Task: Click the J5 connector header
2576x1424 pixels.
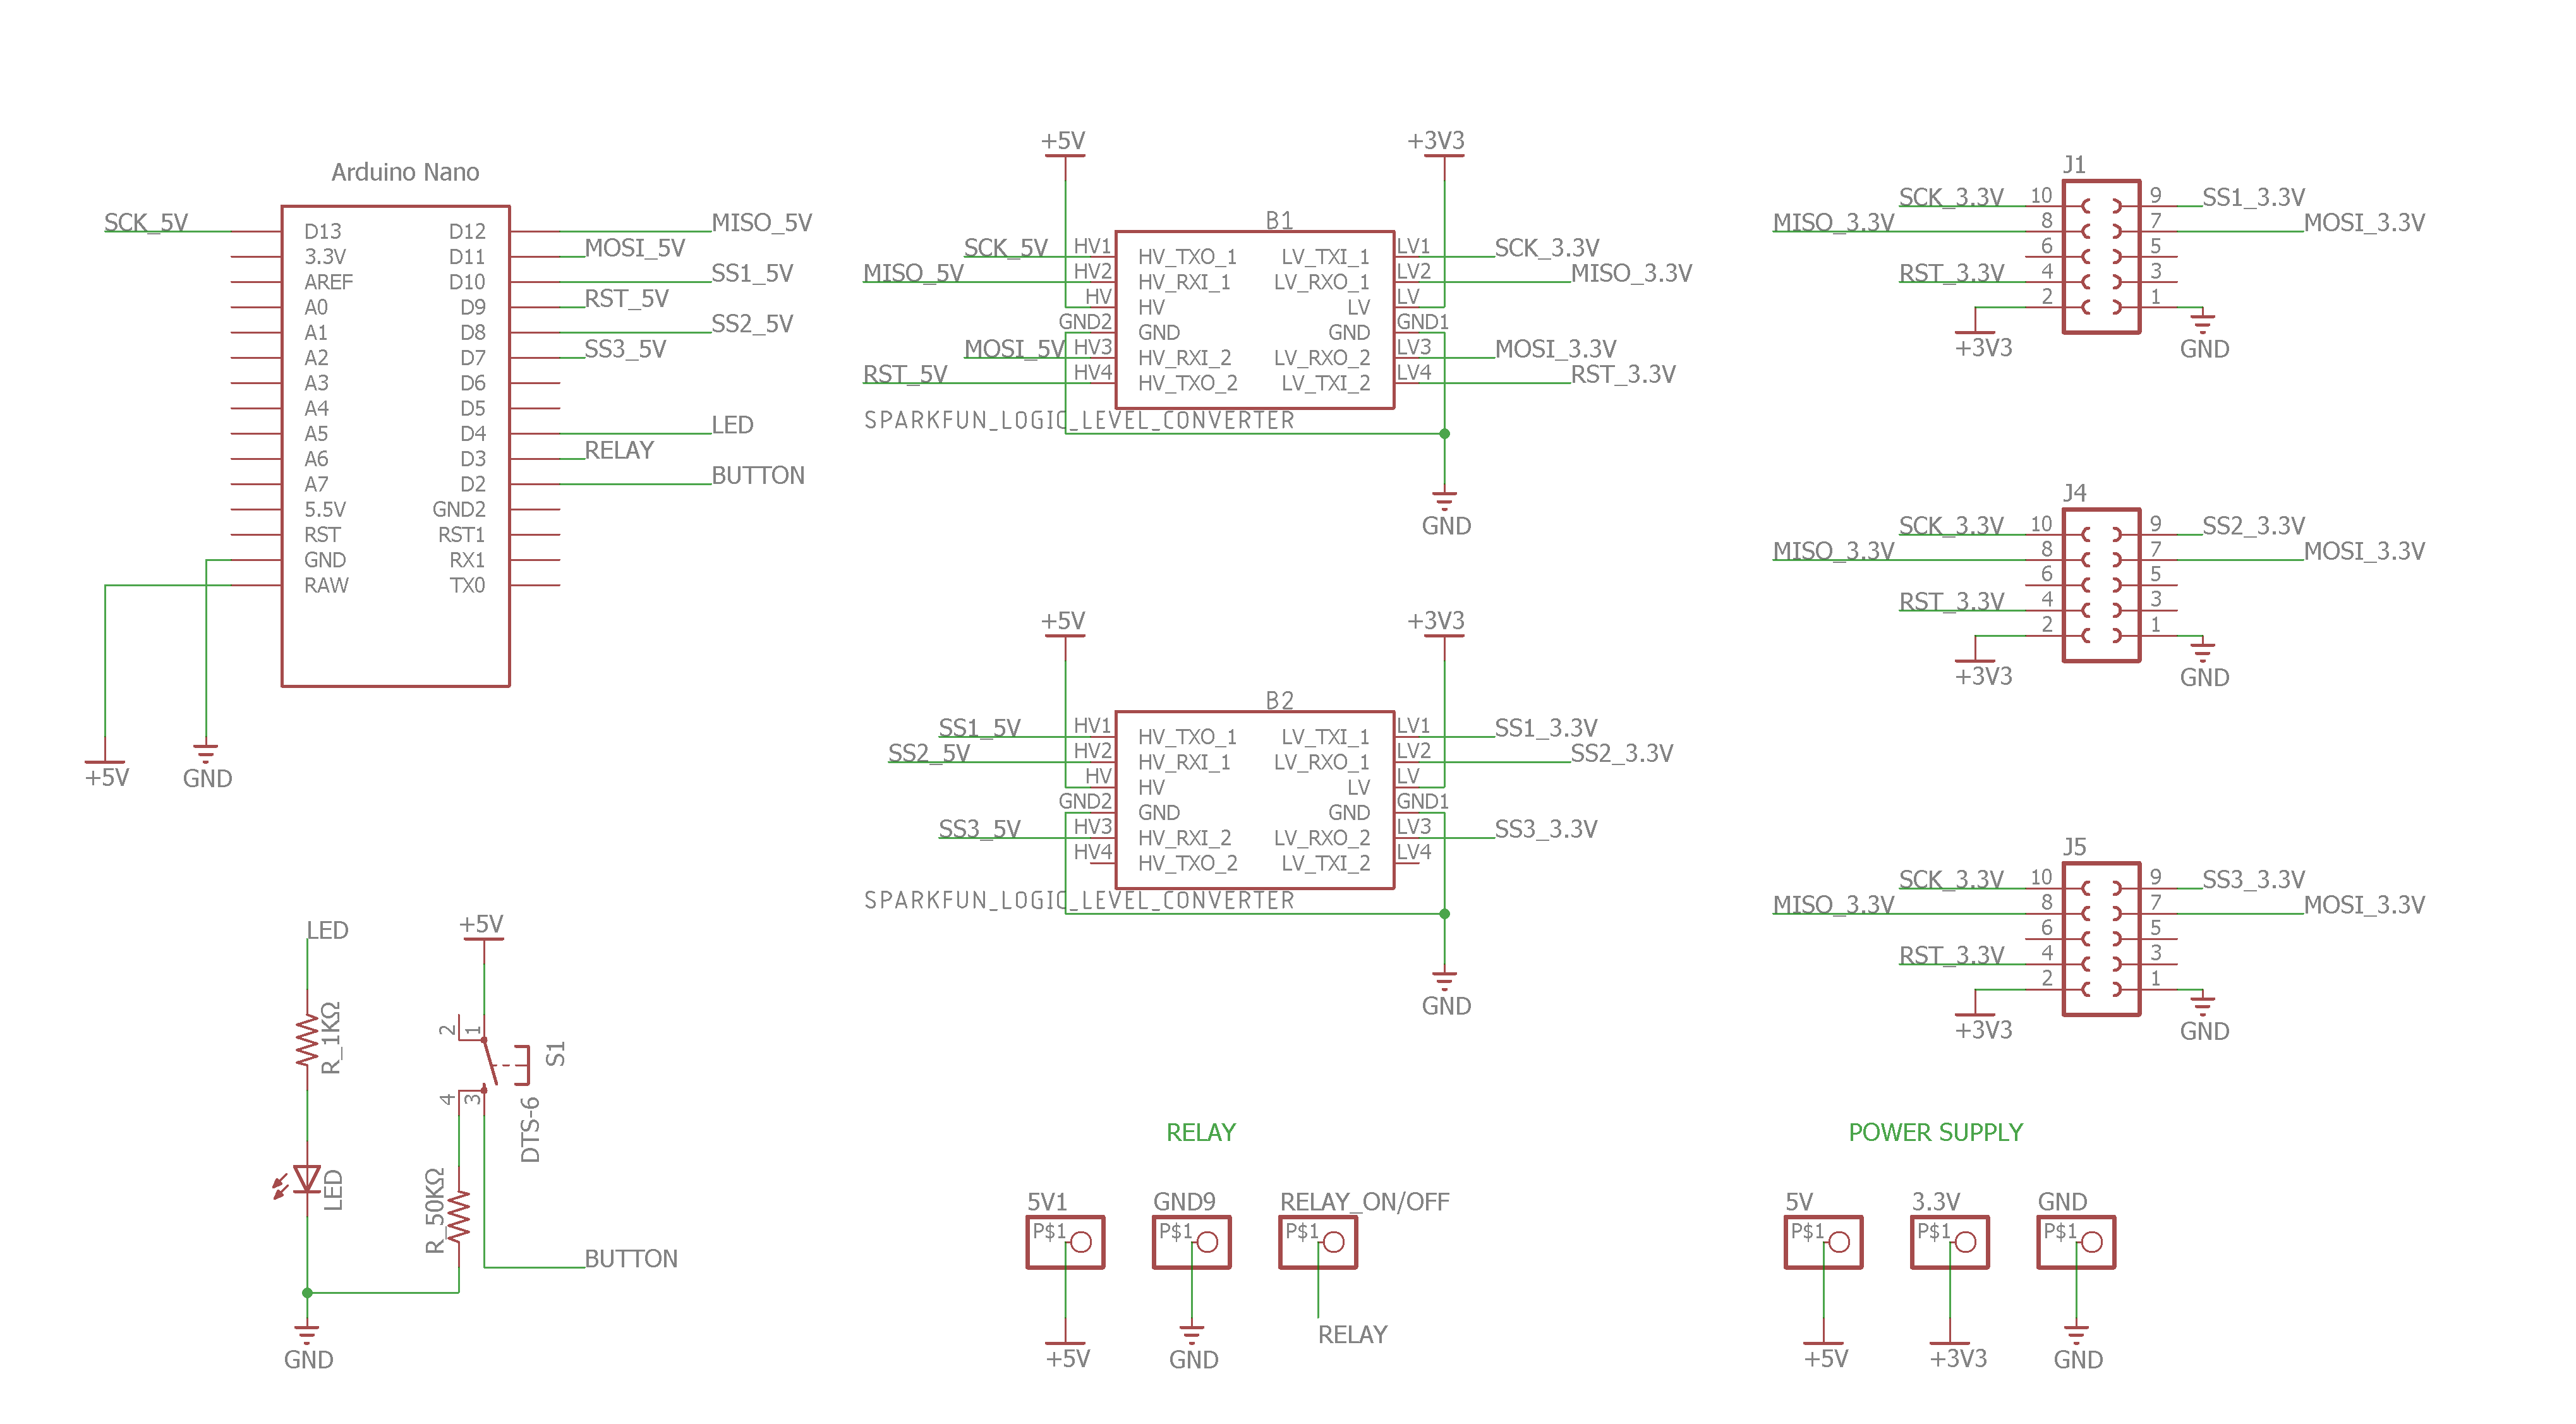Action: pos(2101,939)
